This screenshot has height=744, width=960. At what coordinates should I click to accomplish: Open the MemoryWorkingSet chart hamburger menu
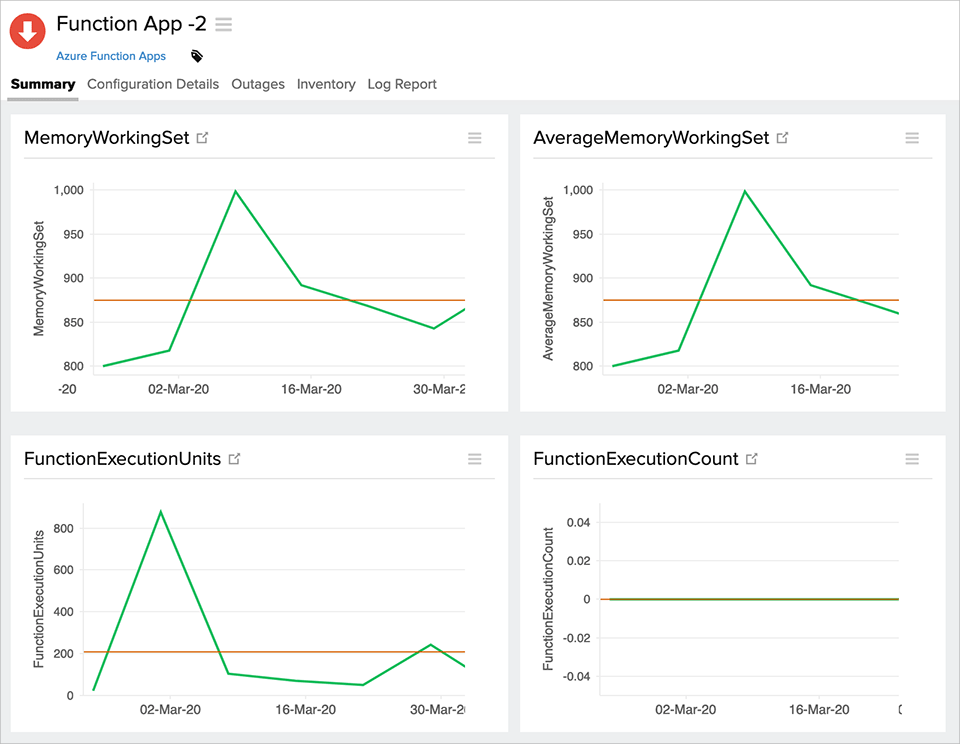click(x=475, y=138)
